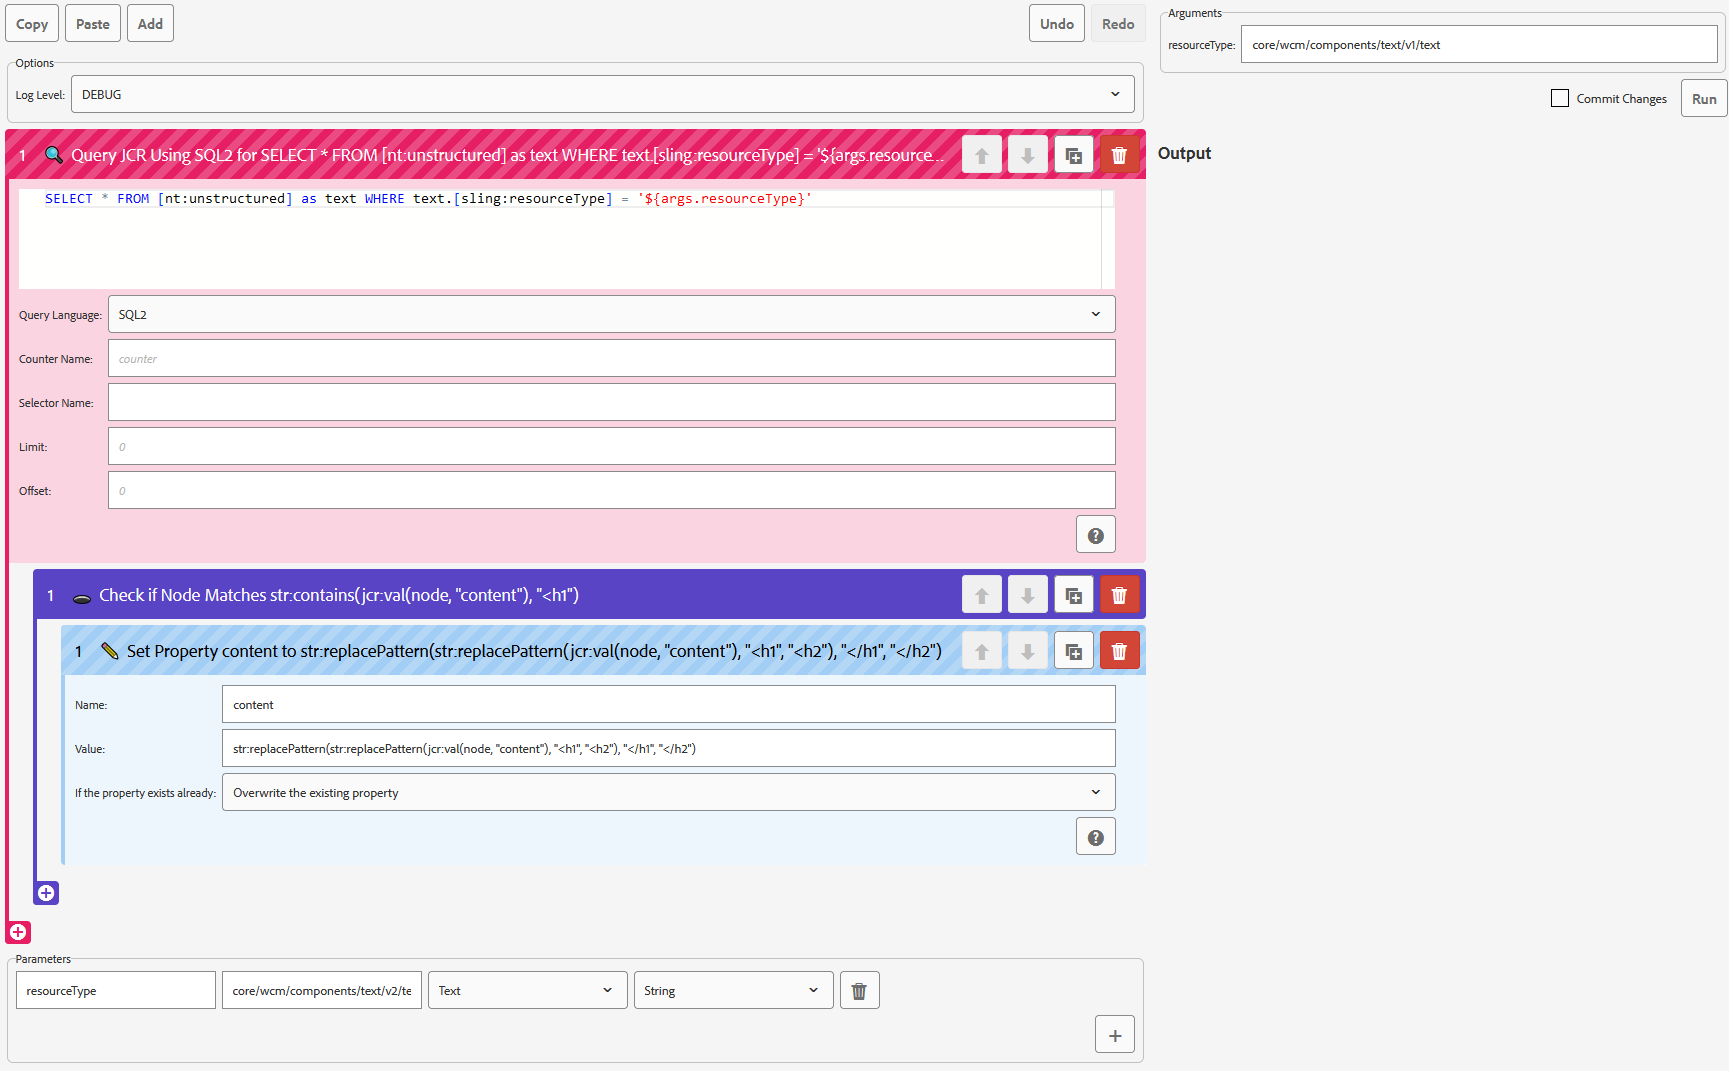Focus the Selector Name field
The height and width of the screenshot is (1071, 1729).
pos(612,402)
